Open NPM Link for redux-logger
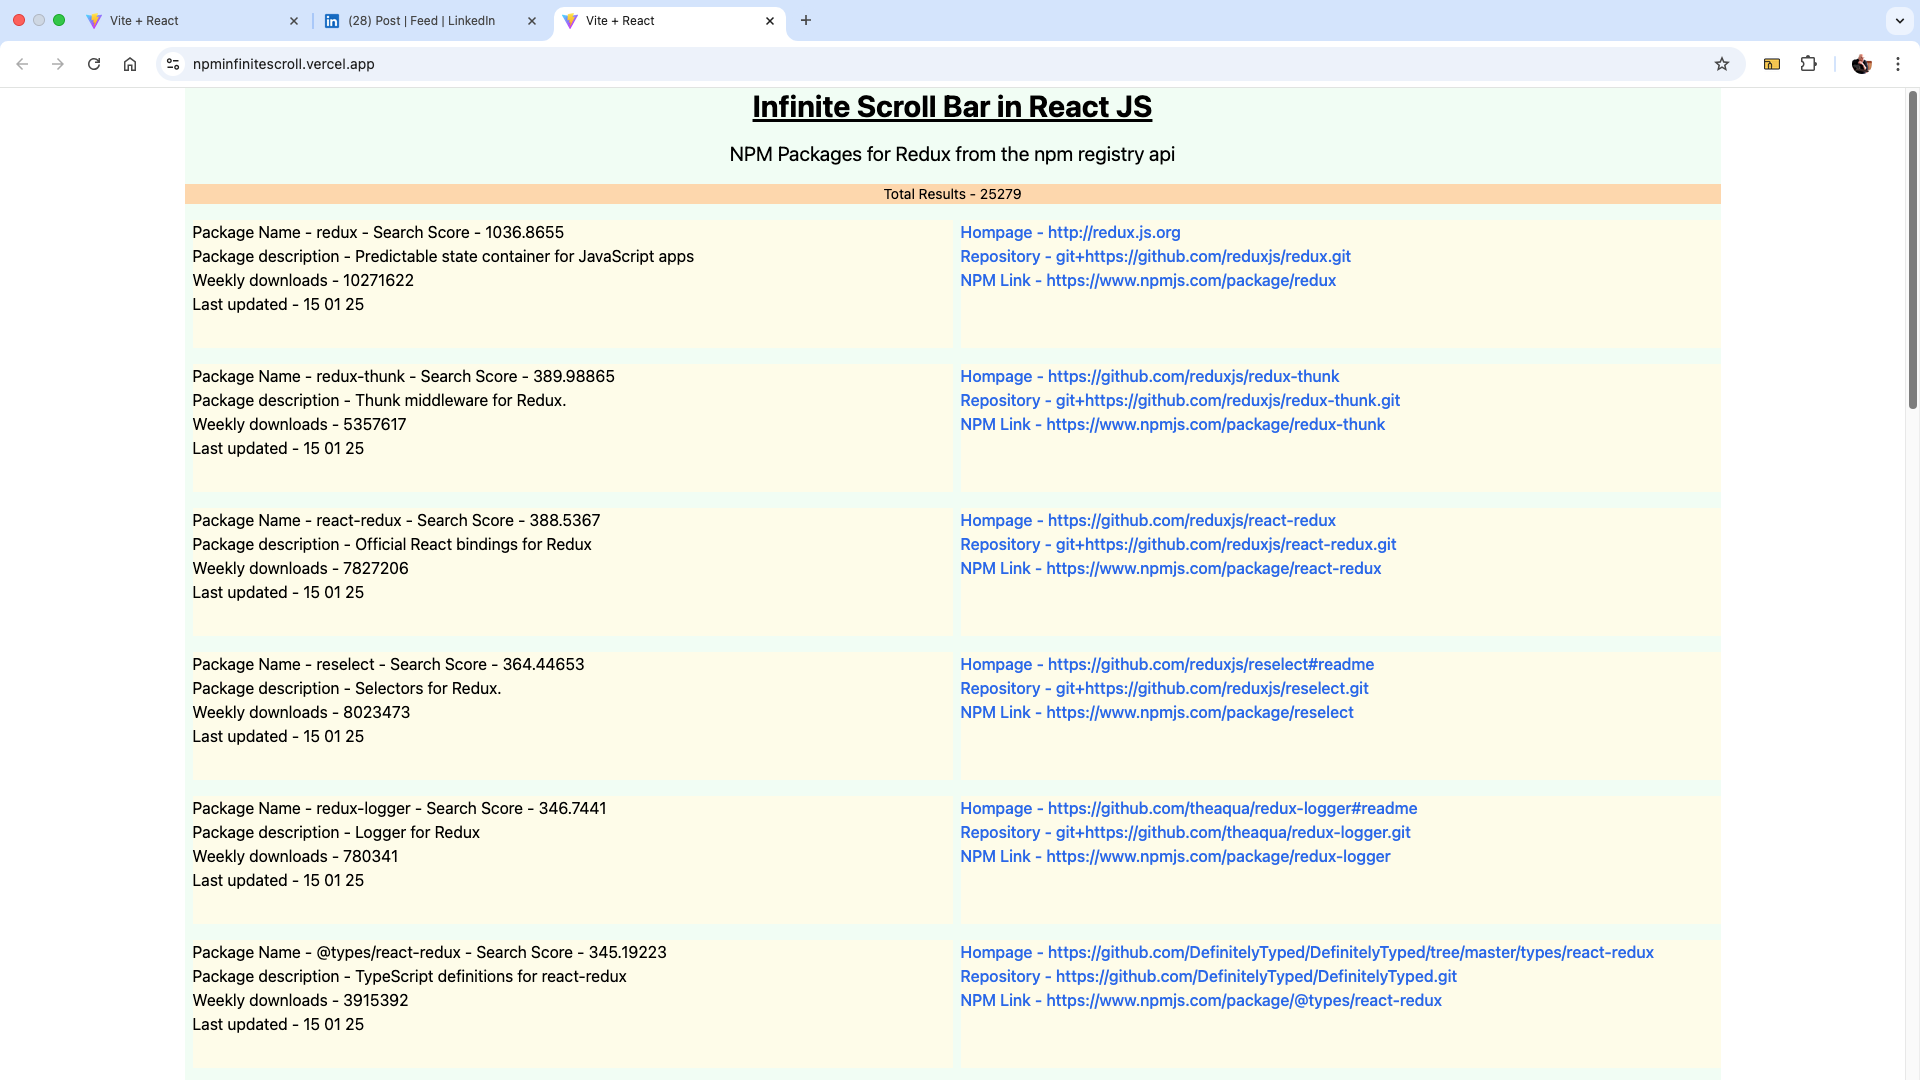Screen dimensions: 1920x1080 point(1175,856)
